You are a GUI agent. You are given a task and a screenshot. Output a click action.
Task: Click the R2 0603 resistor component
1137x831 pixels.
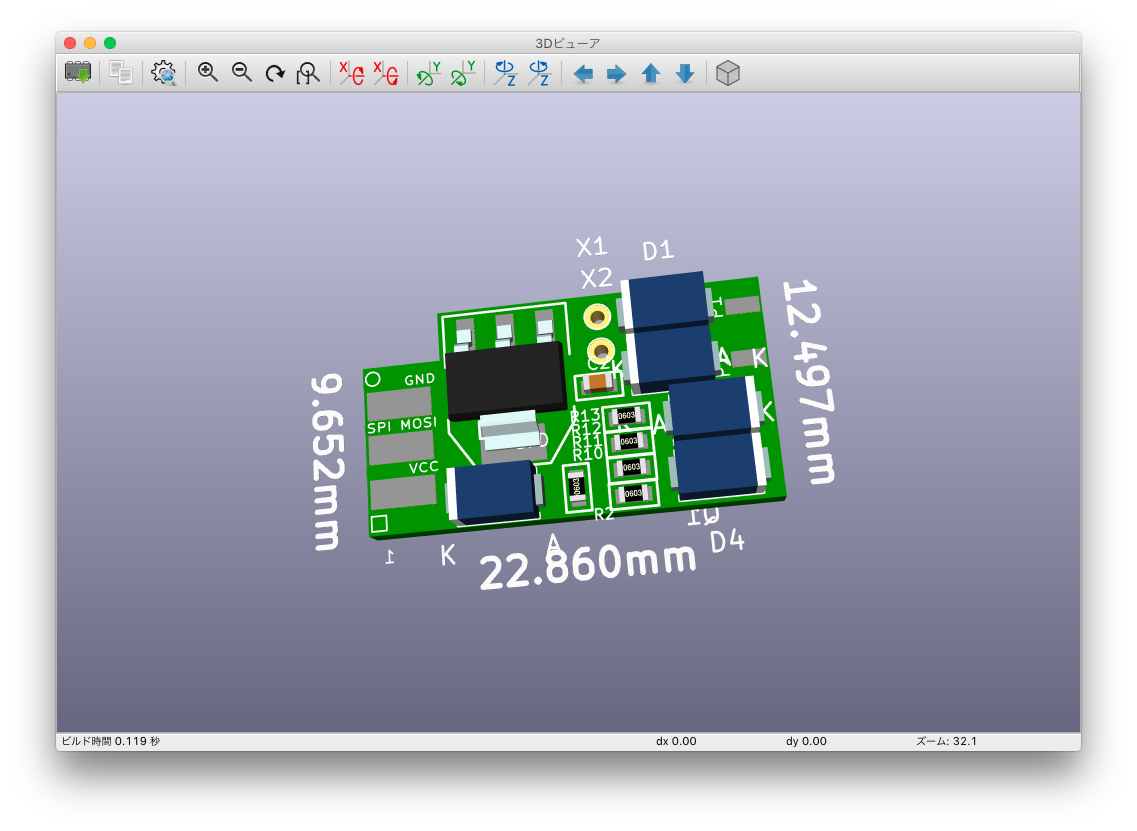(576, 486)
